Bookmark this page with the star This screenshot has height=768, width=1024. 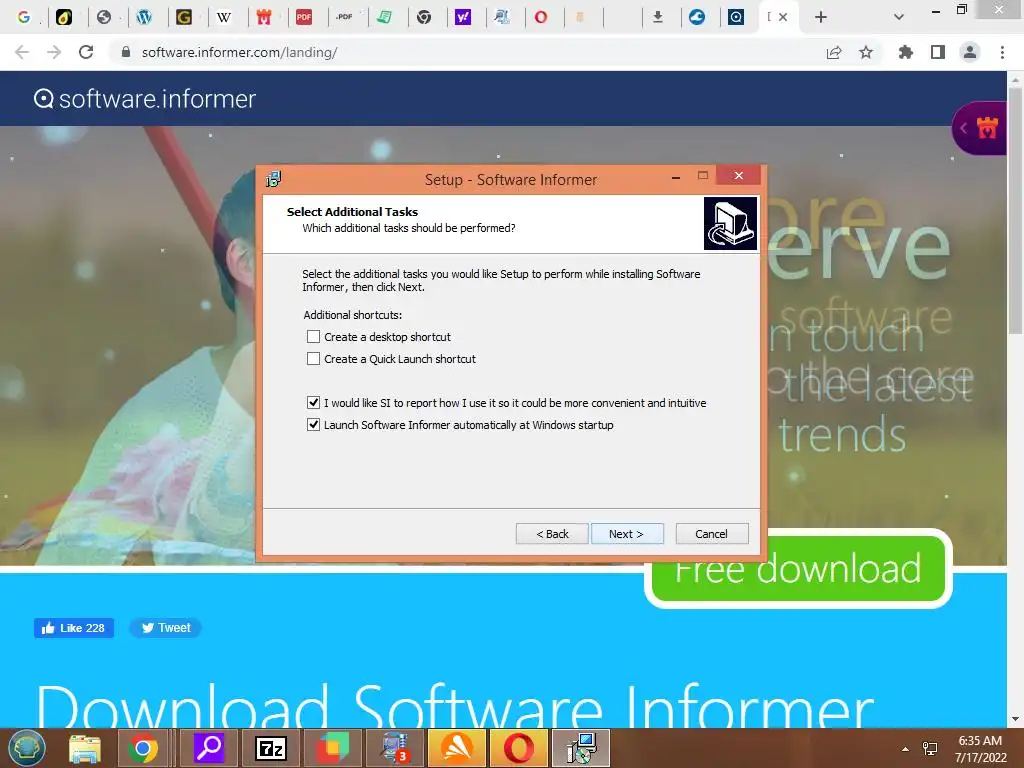866,52
